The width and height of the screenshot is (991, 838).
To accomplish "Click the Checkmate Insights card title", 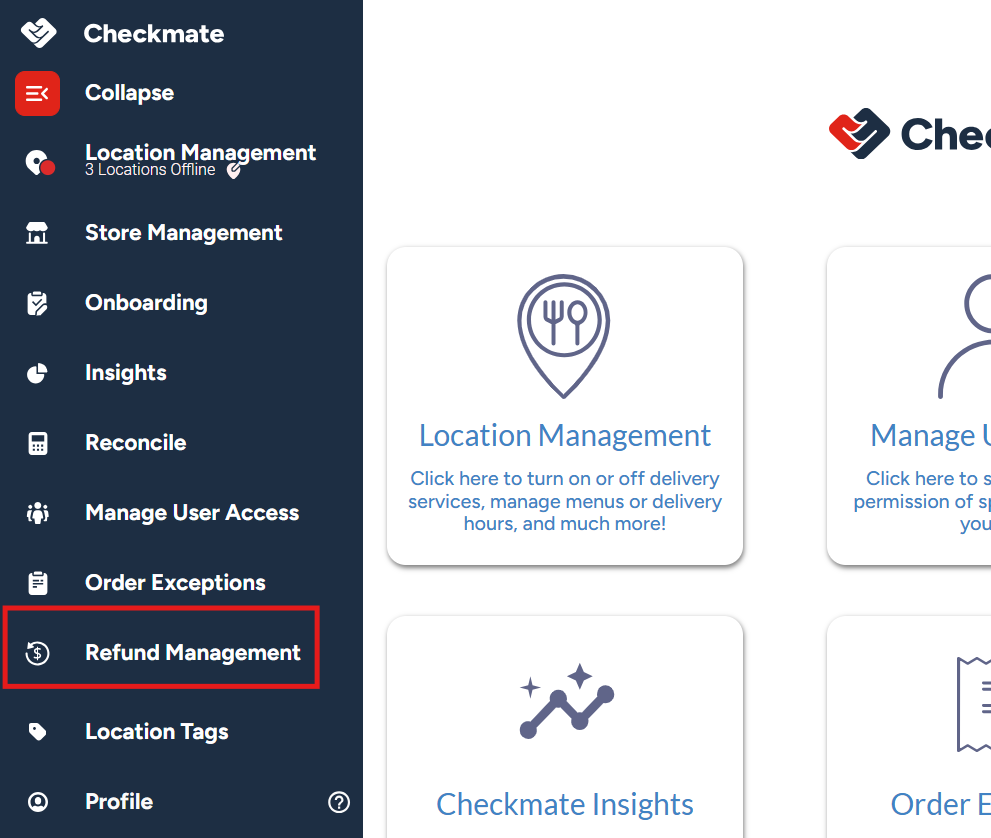I will pos(564,805).
